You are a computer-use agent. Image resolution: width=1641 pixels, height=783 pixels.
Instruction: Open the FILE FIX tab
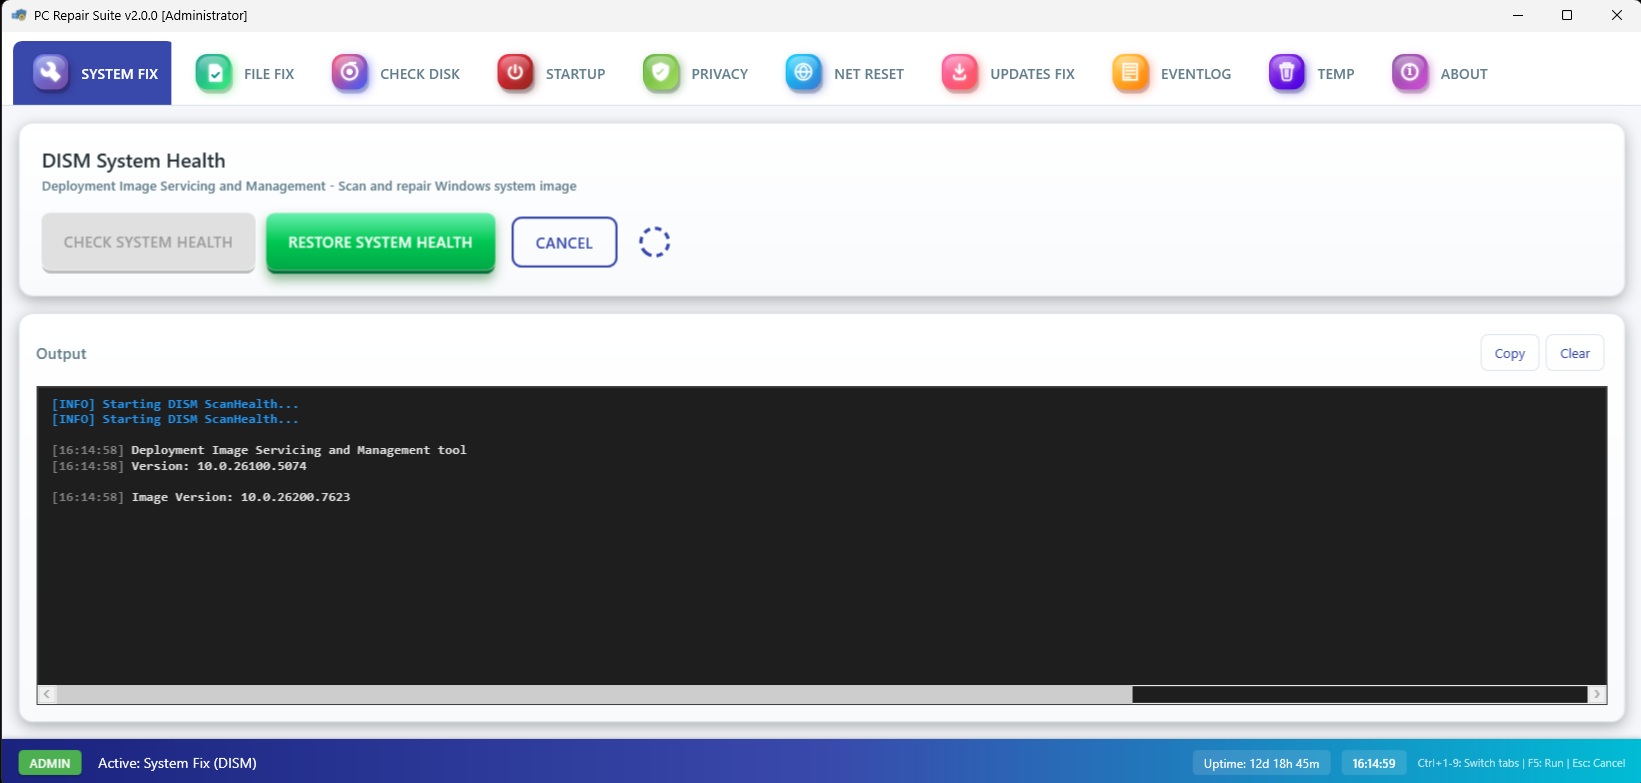click(x=269, y=74)
